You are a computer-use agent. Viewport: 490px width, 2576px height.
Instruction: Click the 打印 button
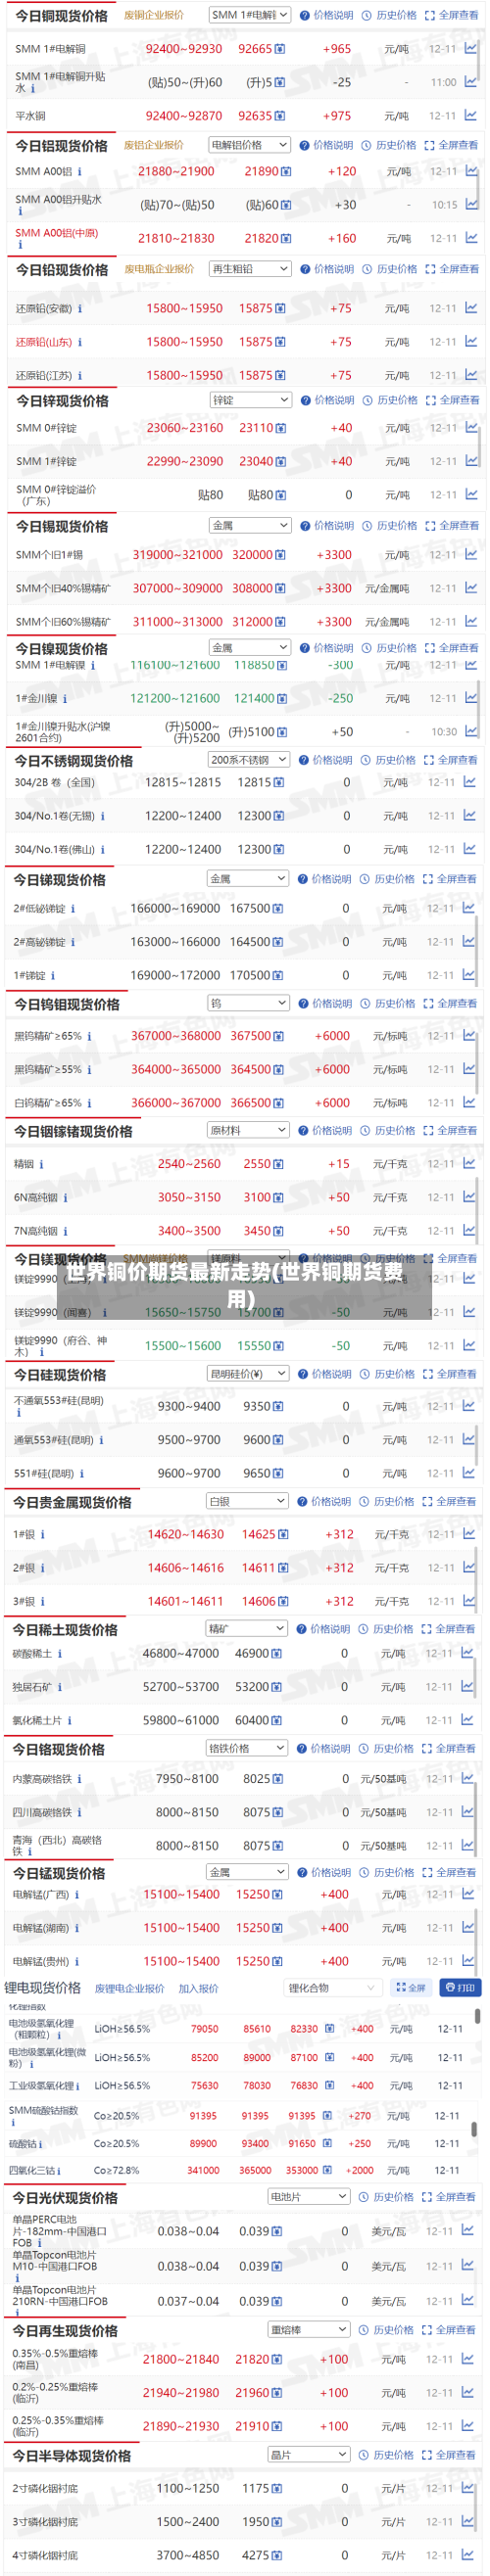(461, 1988)
